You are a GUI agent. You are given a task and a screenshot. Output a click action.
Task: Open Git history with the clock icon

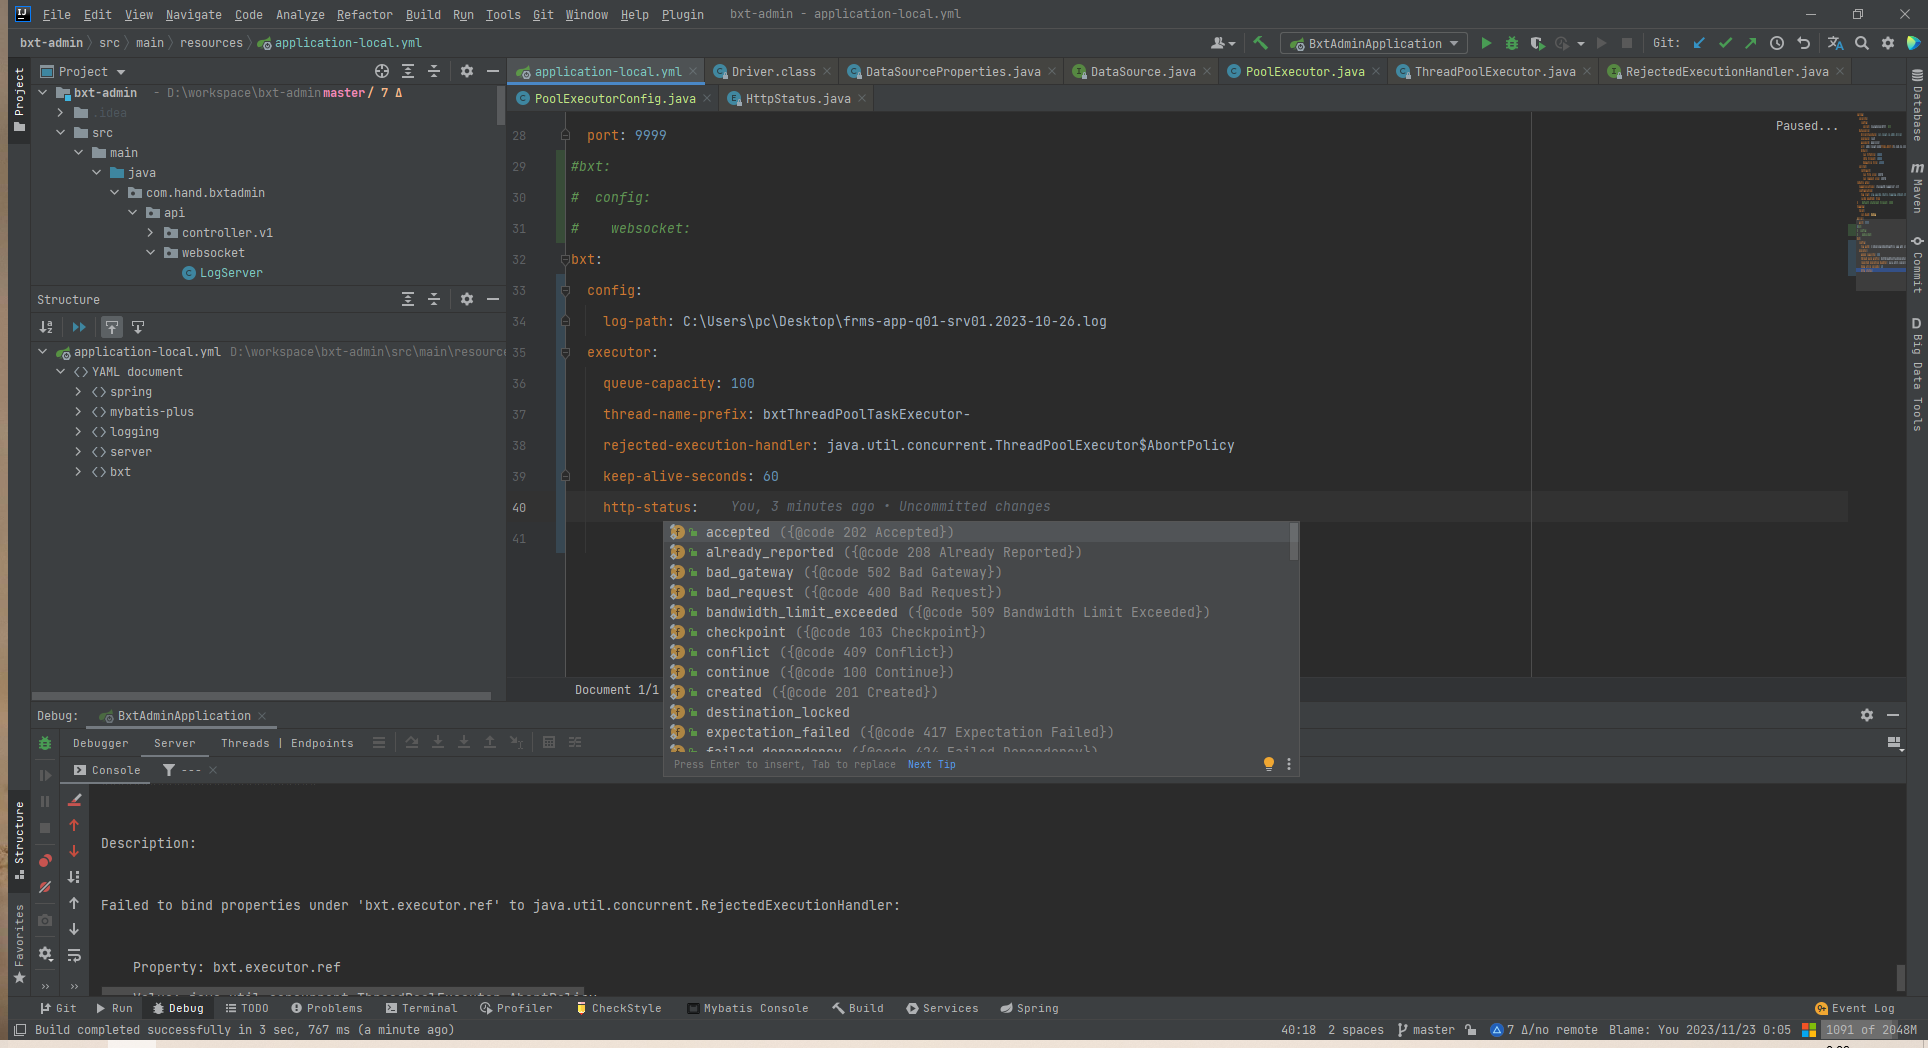coord(1777,43)
